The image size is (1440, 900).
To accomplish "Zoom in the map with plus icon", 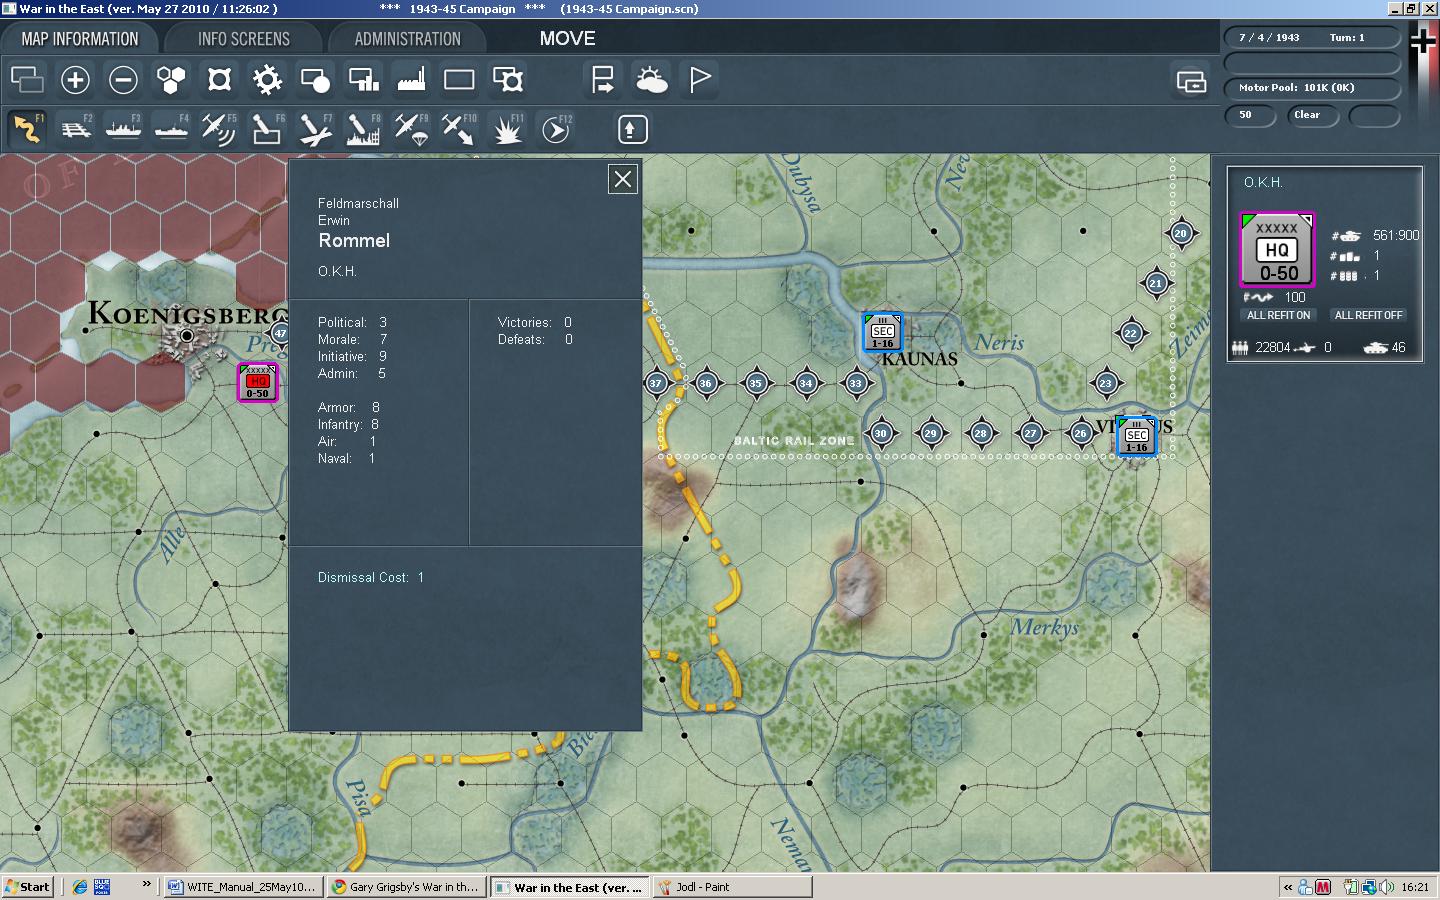I will (75, 80).
